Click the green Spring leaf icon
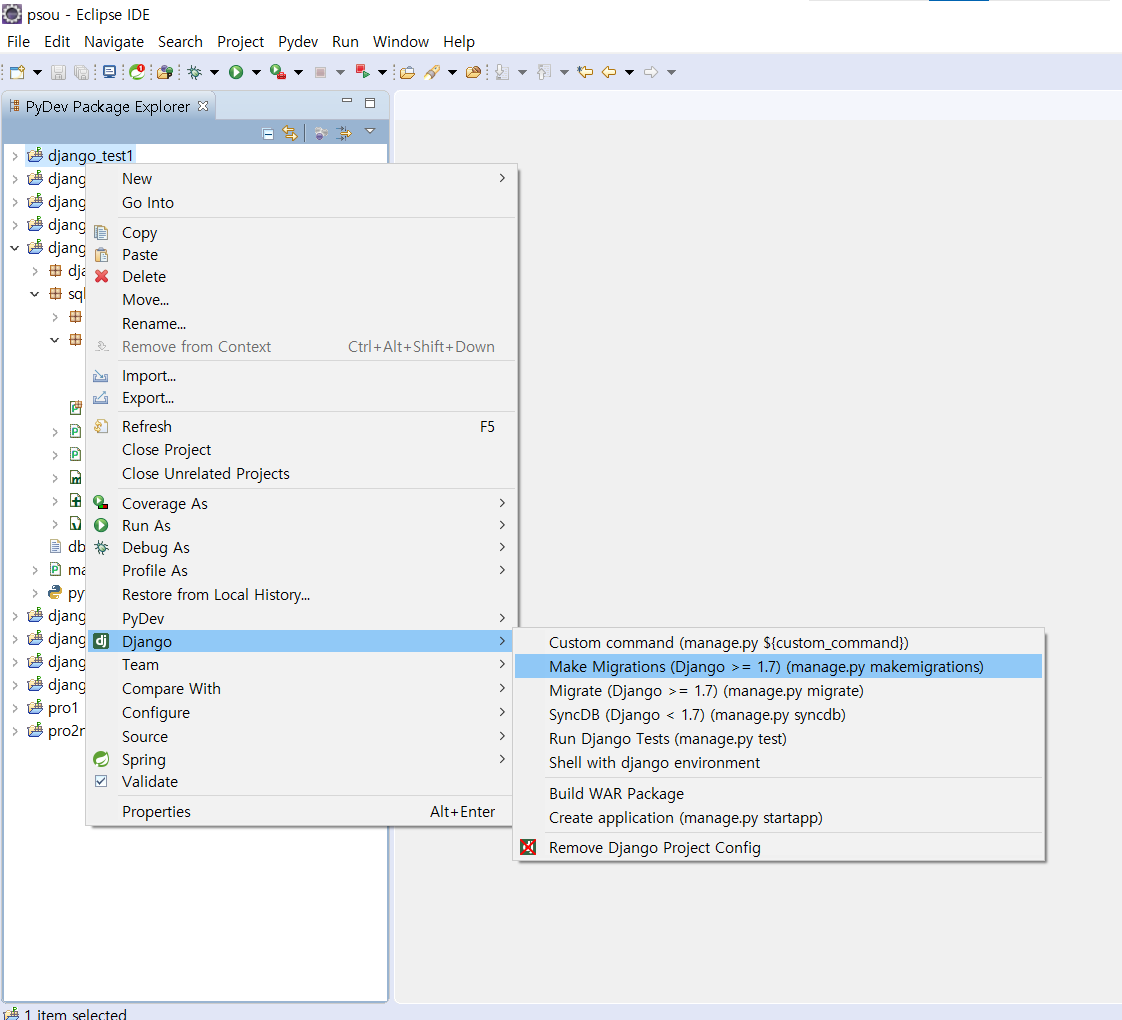This screenshot has height=1020, width=1122. (102, 759)
